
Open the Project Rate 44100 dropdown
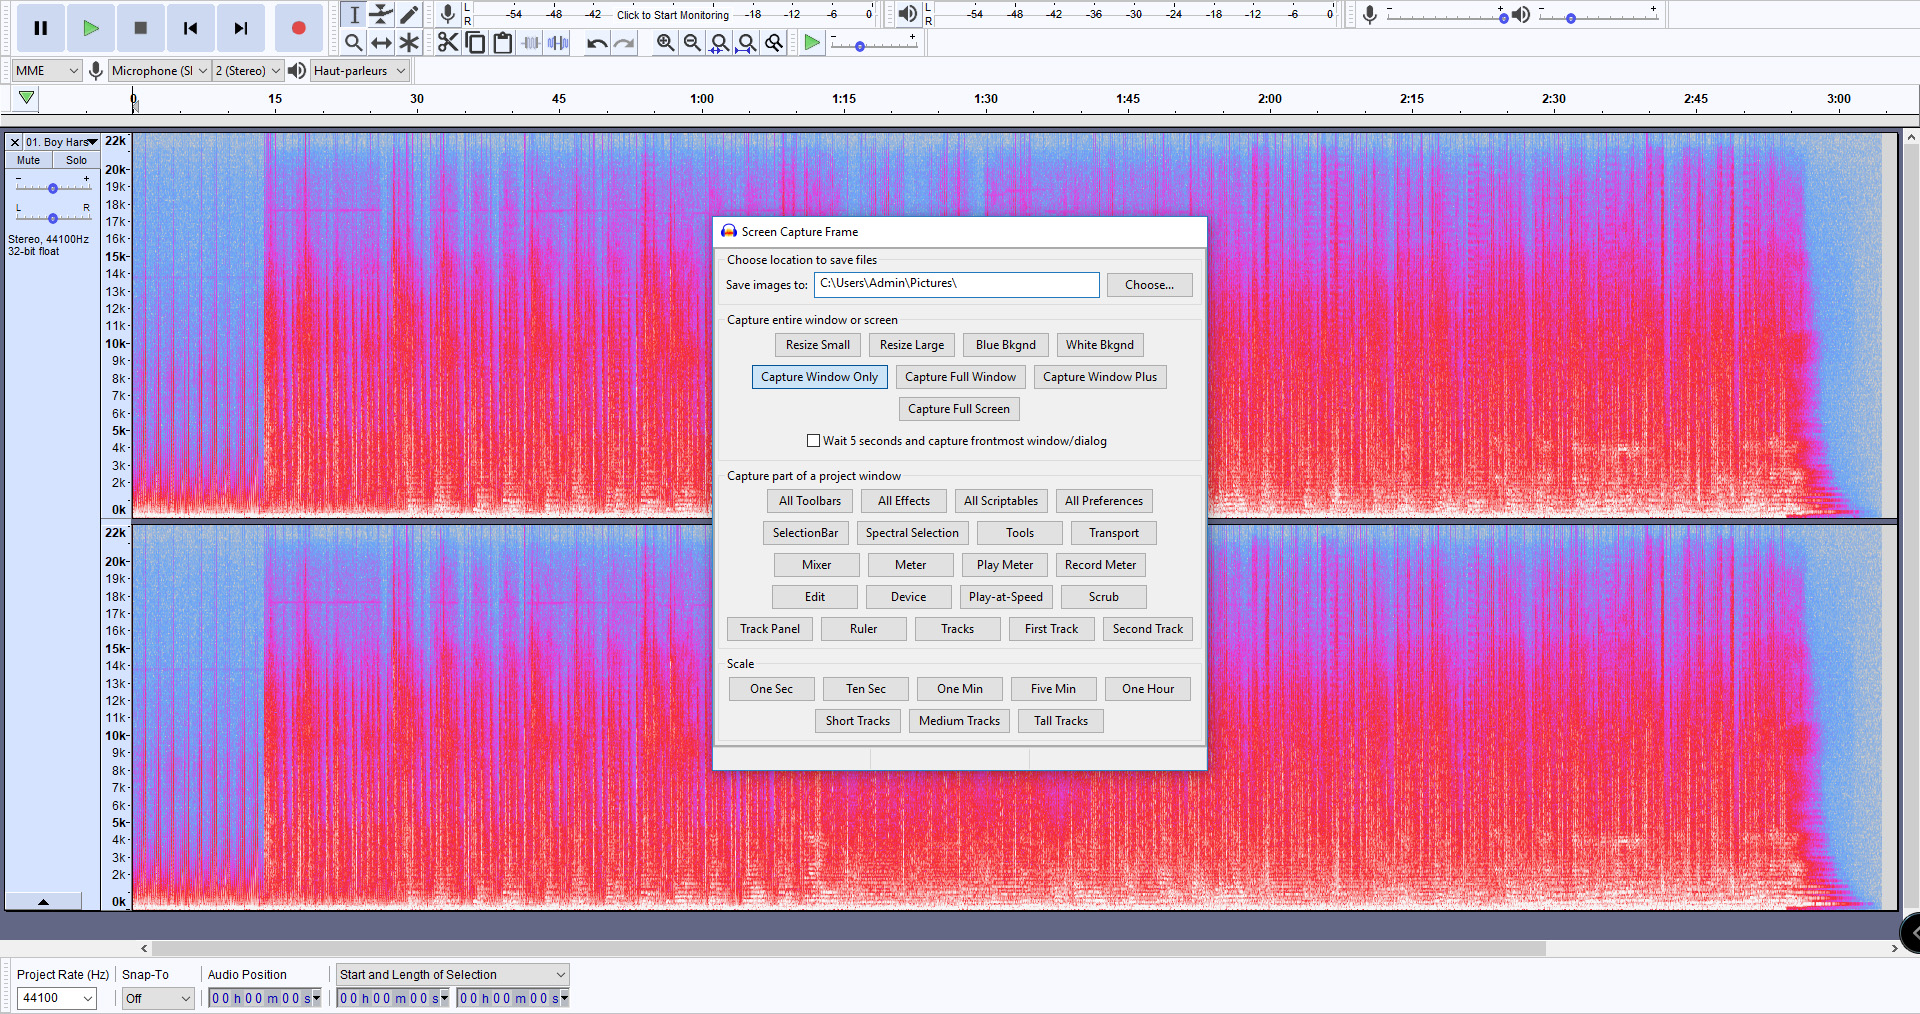pyautogui.click(x=57, y=998)
